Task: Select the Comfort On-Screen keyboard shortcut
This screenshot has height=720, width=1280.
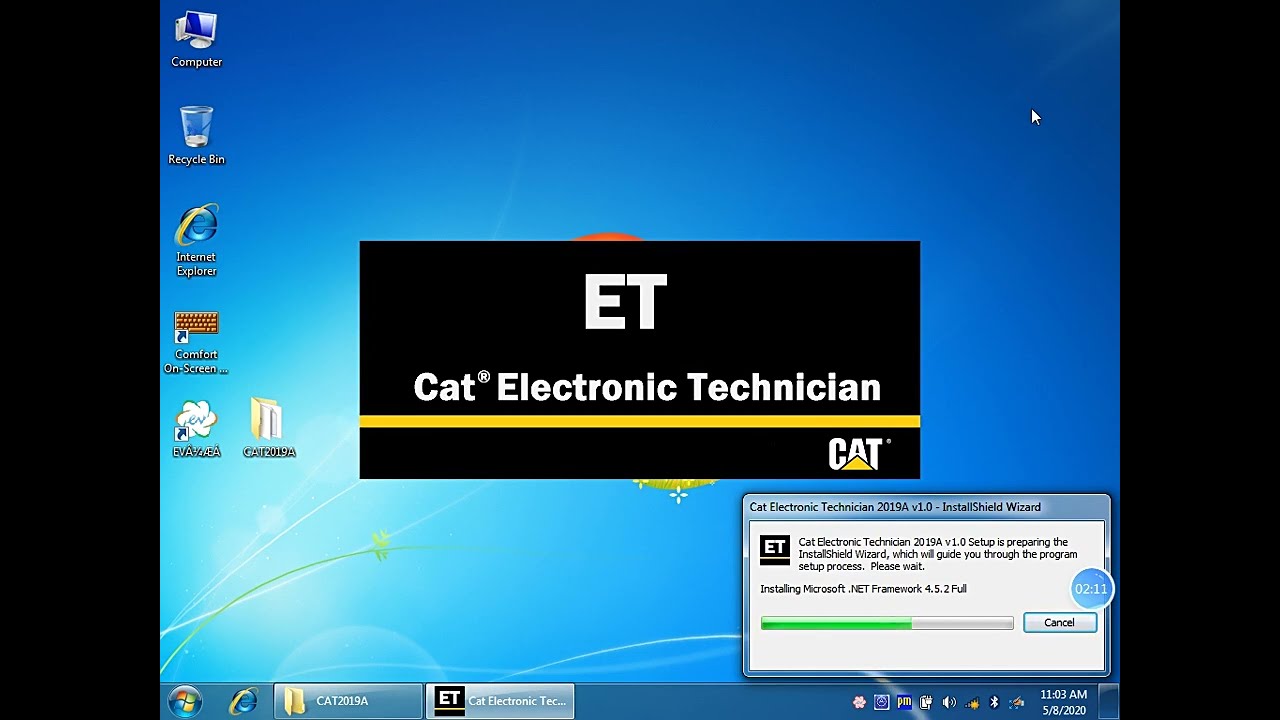Action: pyautogui.click(x=196, y=342)
